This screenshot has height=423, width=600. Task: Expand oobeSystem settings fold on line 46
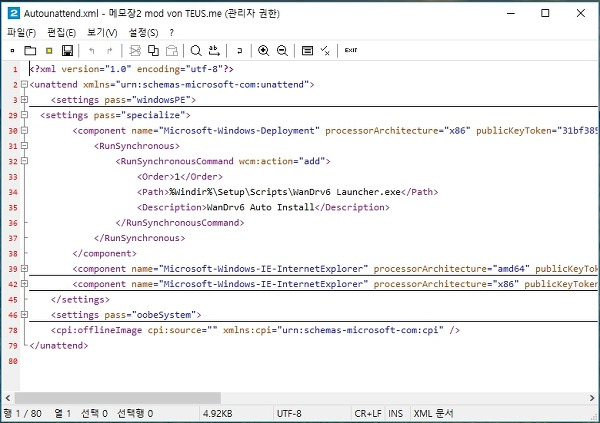pyautogui.click(x=24, y=315)
